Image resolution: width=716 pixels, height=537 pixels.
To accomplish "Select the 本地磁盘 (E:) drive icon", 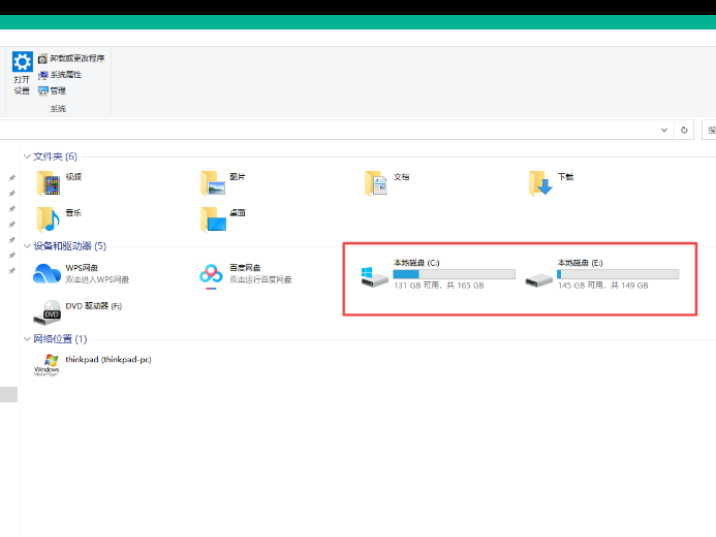I will 539,280.
